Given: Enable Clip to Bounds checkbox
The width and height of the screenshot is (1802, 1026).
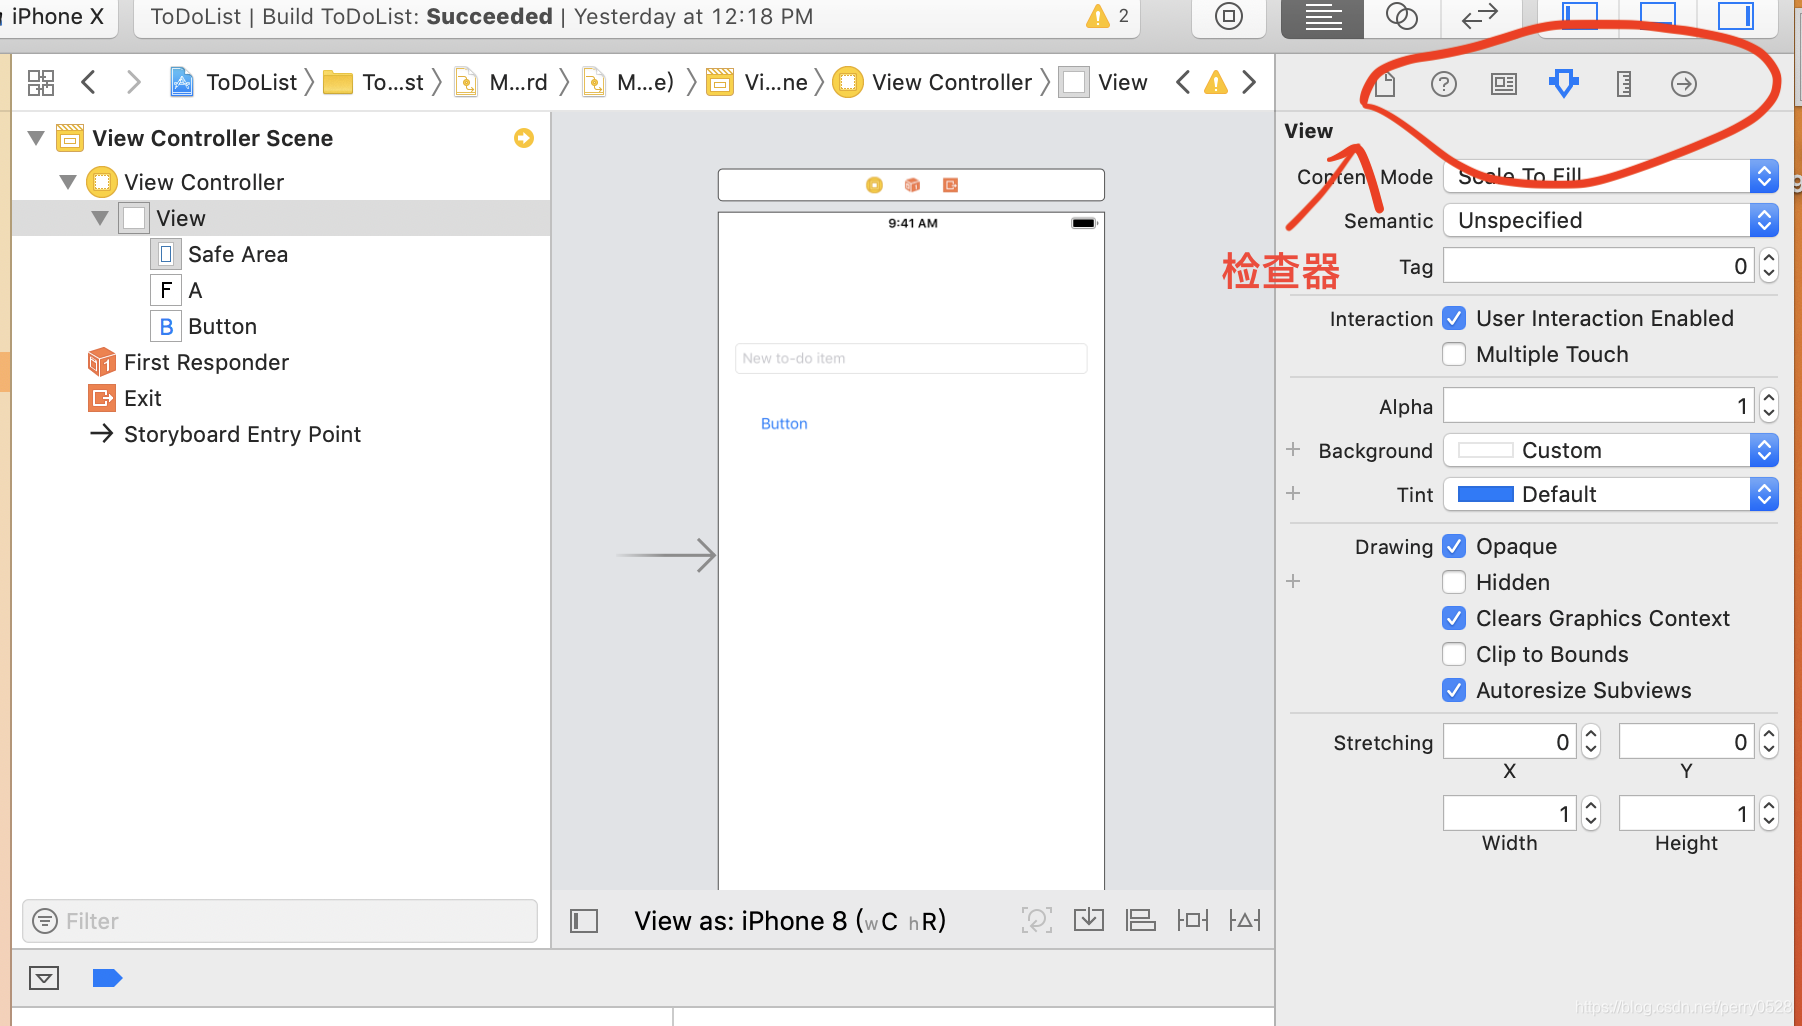Looking at the screenshot, I should coord(1454,654).
